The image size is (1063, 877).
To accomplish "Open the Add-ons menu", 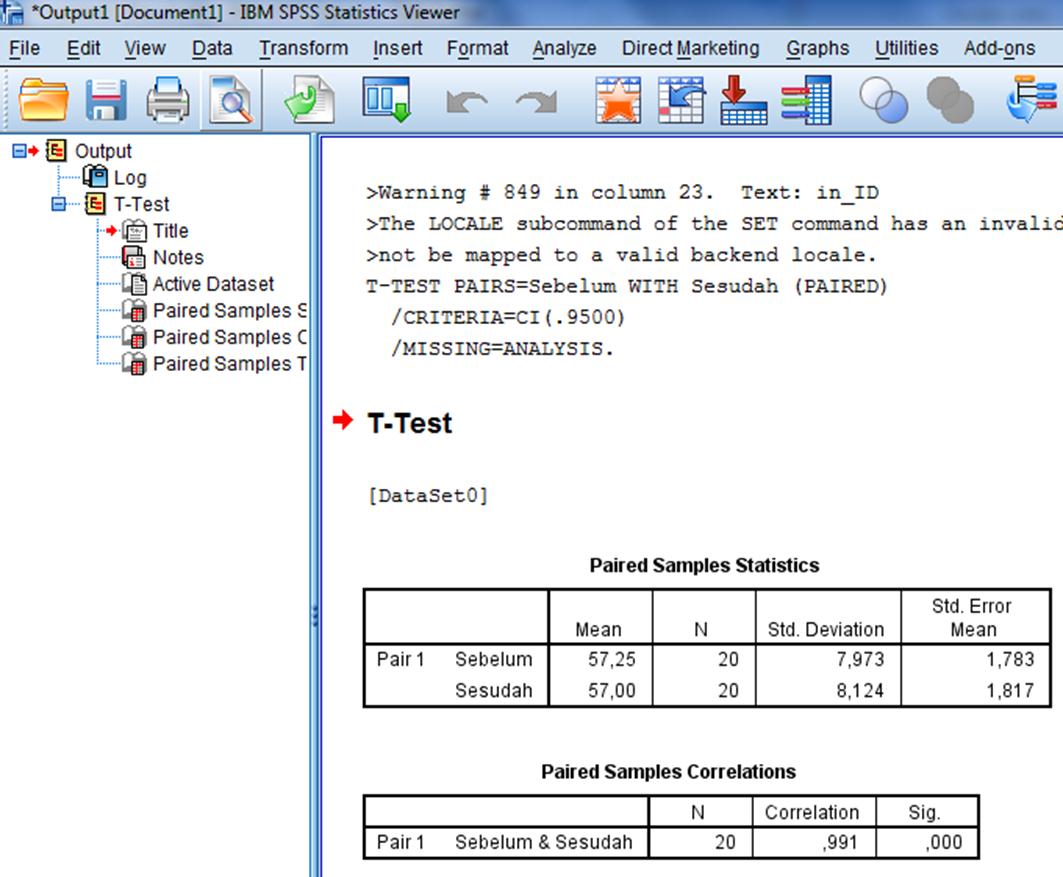I will [999, 48].
